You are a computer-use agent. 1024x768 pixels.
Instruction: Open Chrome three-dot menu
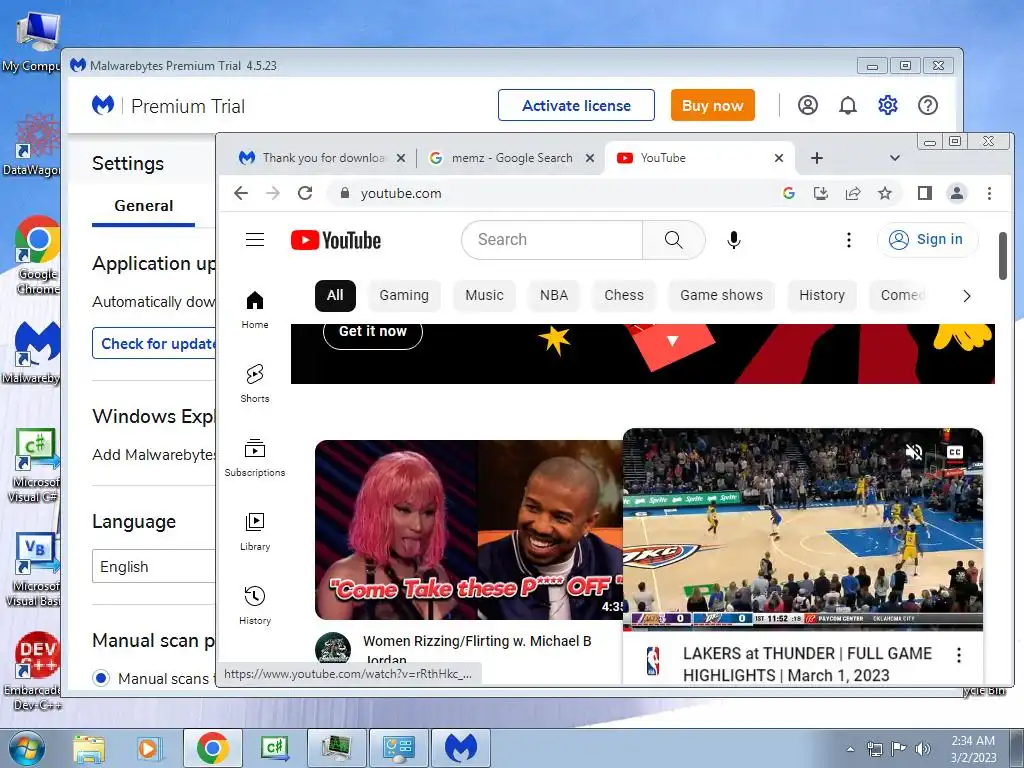pyautogui.click(x=989, y=193)
